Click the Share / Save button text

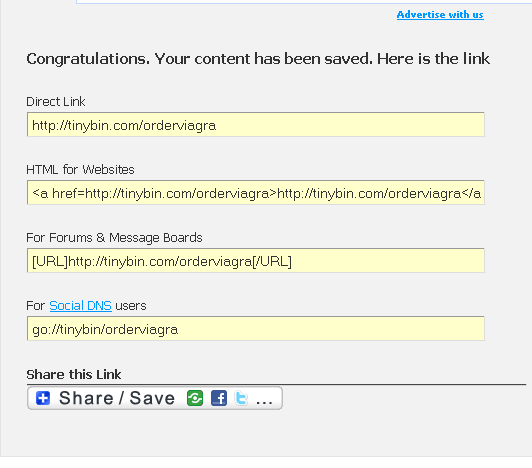117,398
